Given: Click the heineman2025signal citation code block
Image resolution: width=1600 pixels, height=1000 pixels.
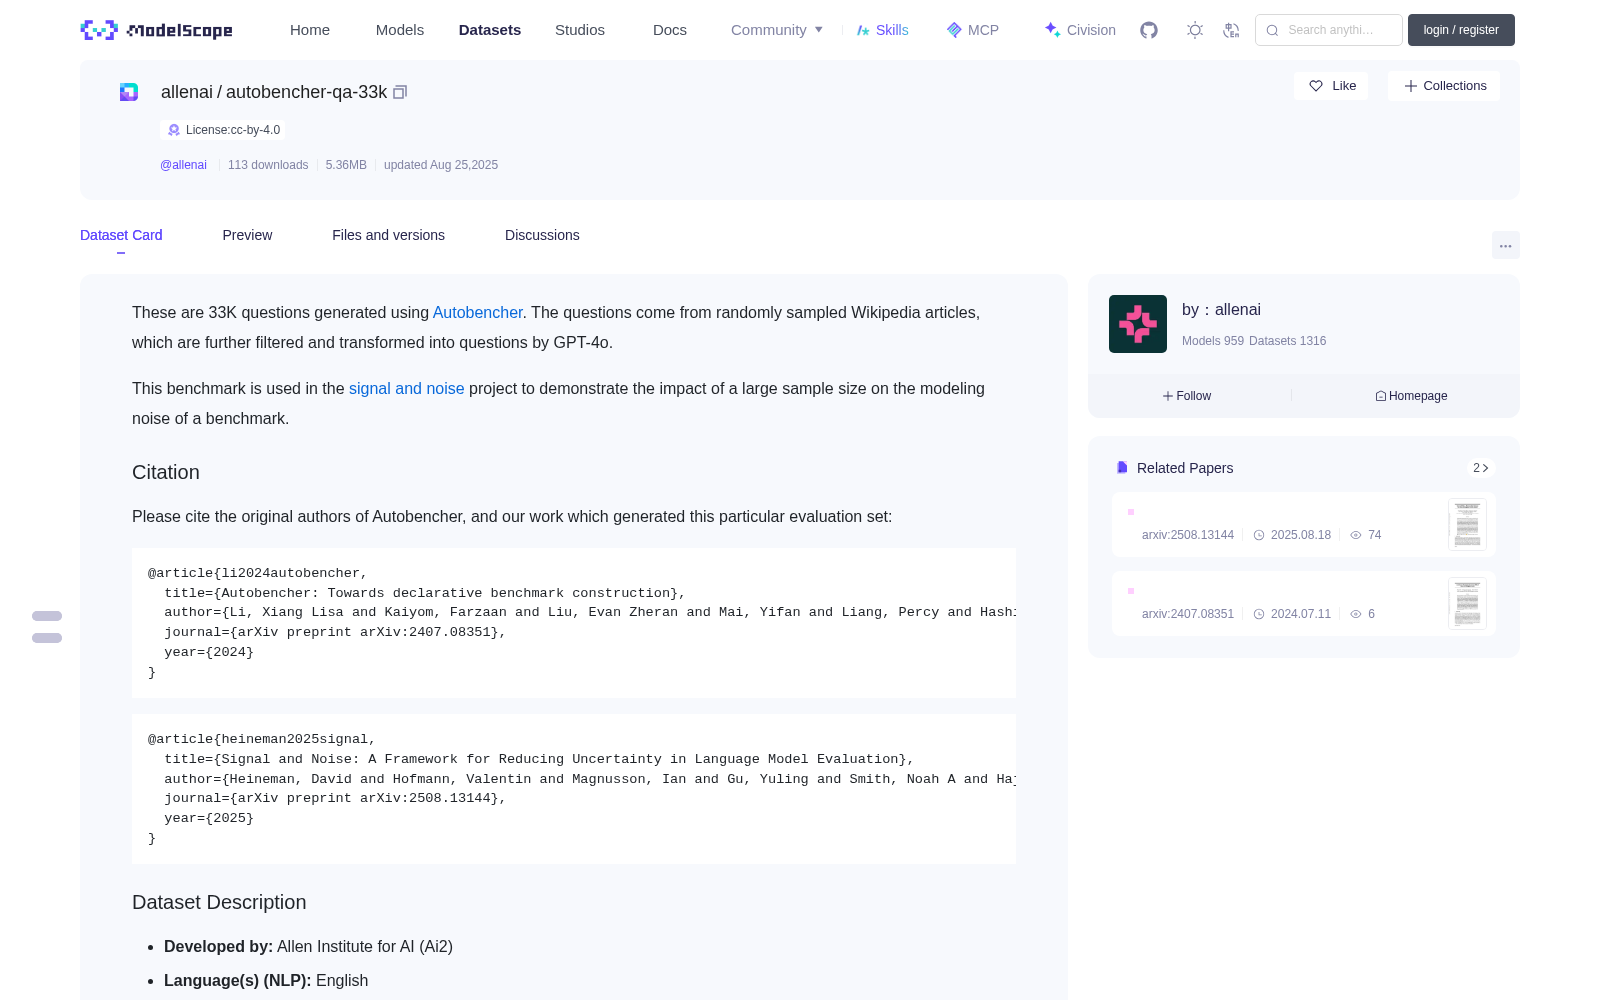Looking at the screenshot, I should [574, 789].
